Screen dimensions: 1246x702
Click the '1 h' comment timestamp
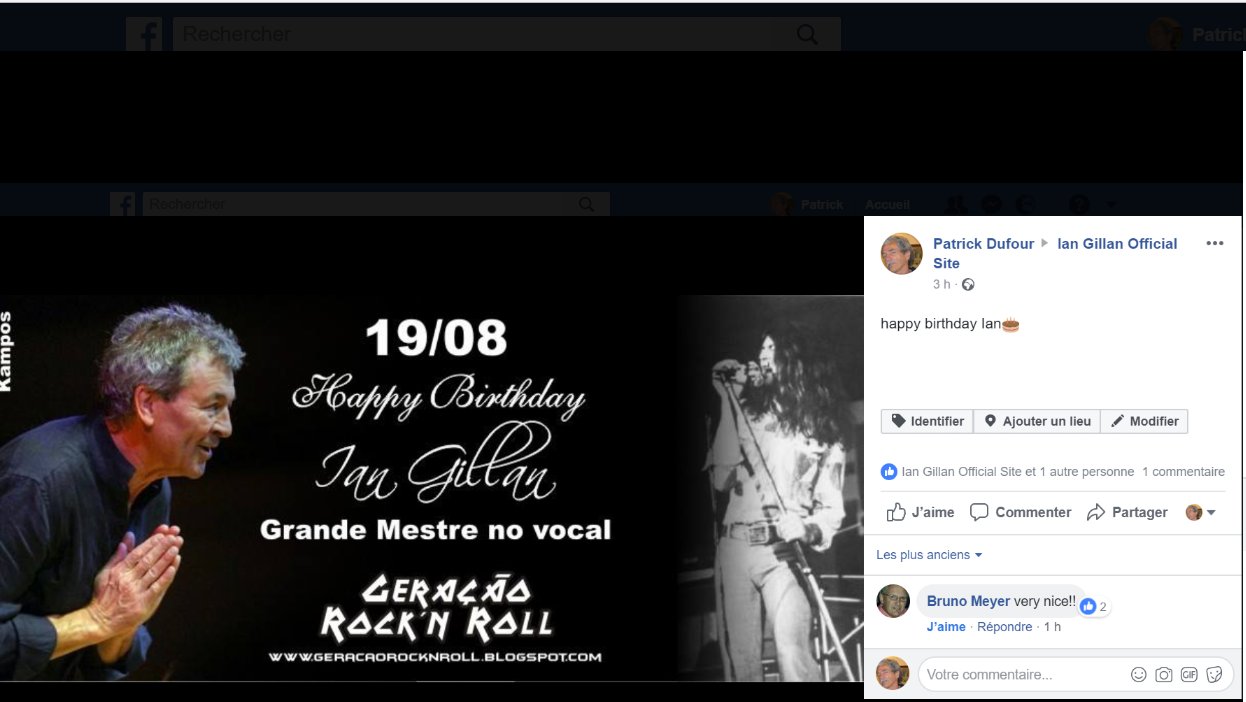click(1052, 627)
